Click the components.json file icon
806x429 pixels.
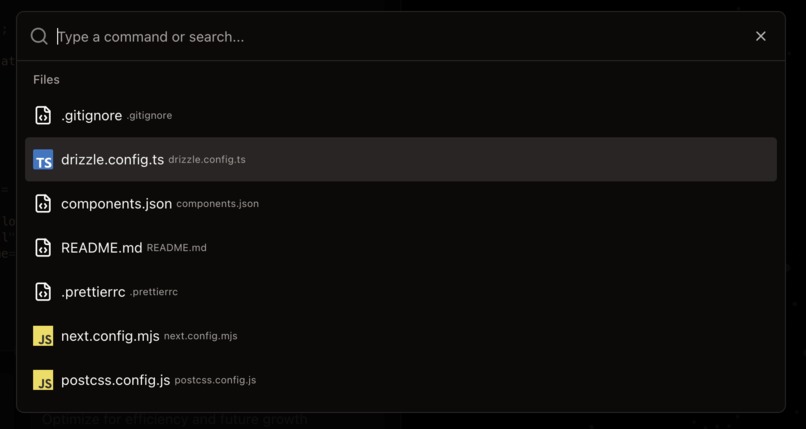point(43,203)
